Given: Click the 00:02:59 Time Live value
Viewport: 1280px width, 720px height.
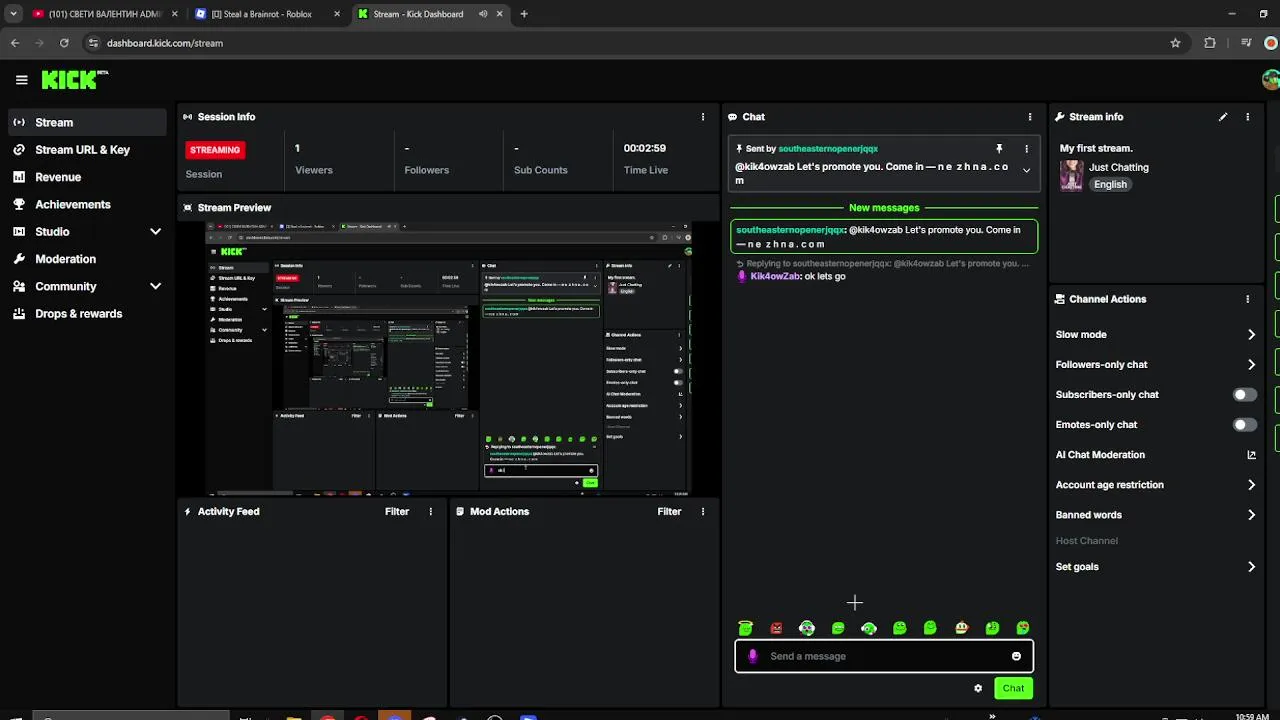Looking at the screenshot, I should point(645,148).
